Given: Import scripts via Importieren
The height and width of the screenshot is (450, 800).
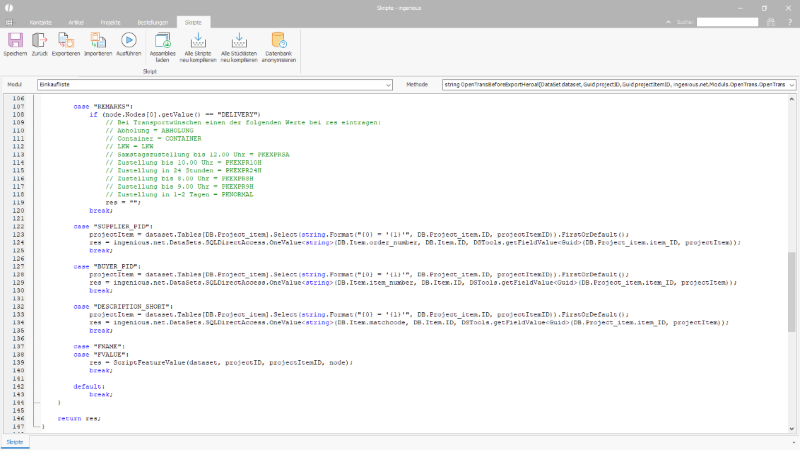Looking at the screenshot, I should coord(98,44).
